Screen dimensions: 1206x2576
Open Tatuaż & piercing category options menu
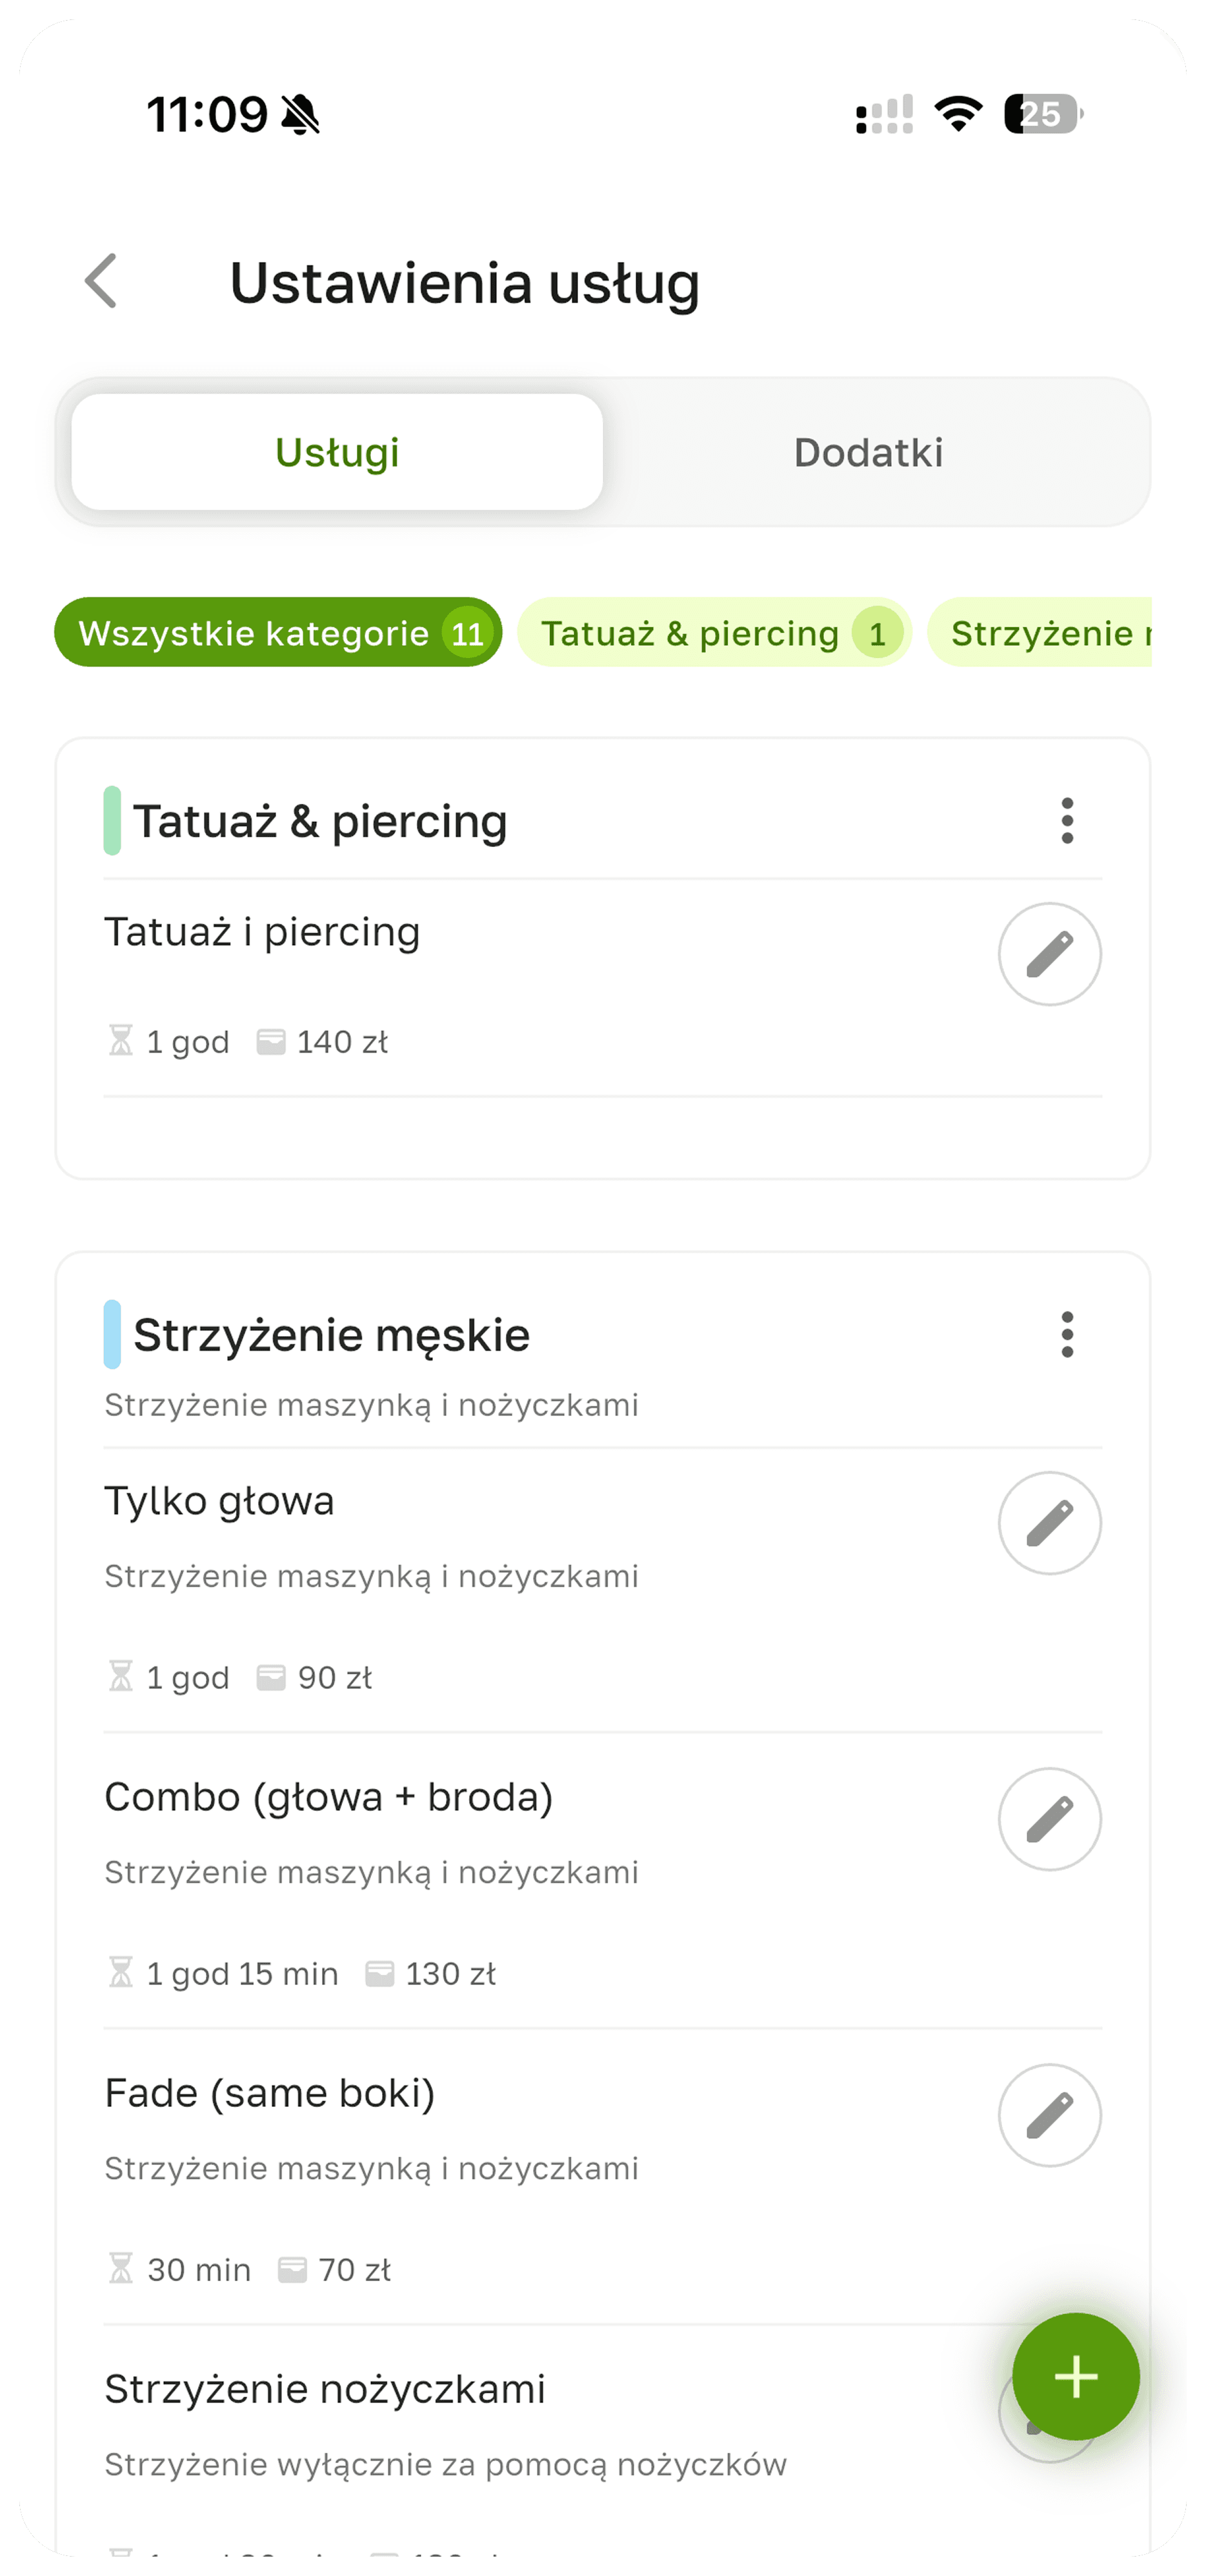pyautogui.click(x=1067, y=821)
